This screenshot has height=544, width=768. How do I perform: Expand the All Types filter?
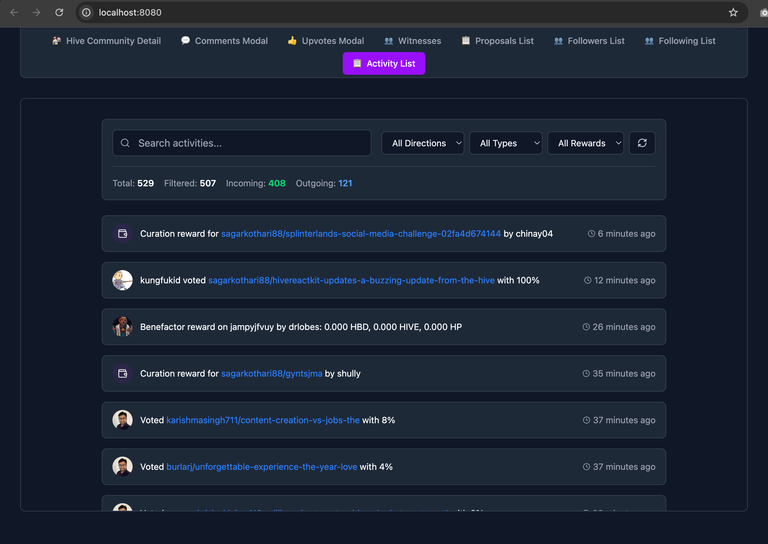[x=505, y=143]
